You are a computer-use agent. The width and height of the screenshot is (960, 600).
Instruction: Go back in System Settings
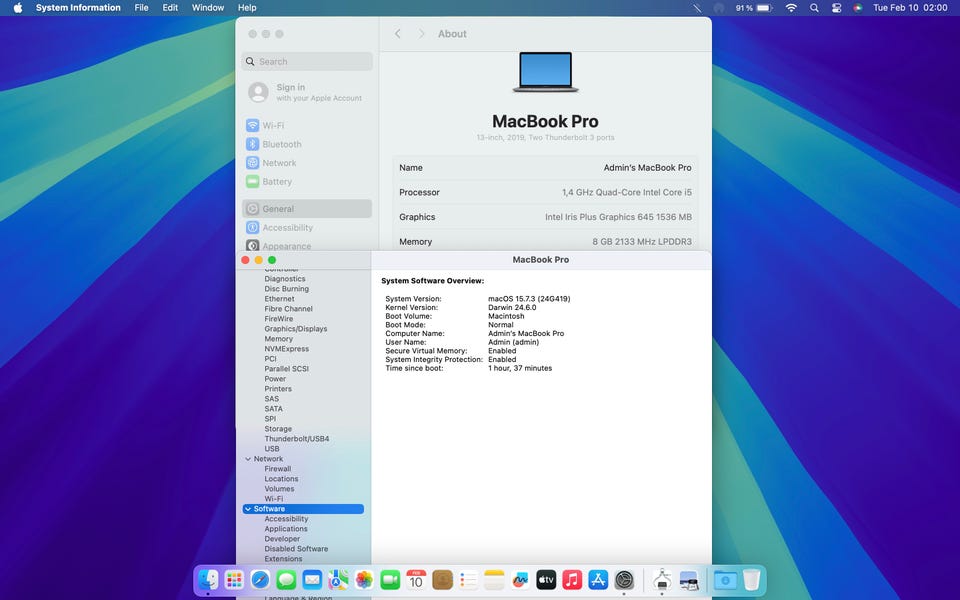click(398, 34)
